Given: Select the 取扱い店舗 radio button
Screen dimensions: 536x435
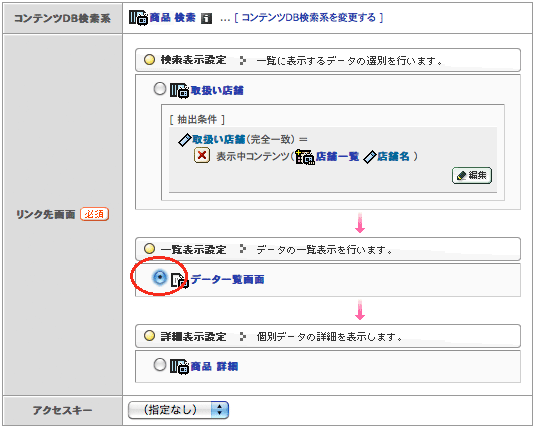Looking at the screenshot, I should click(160, 89).
